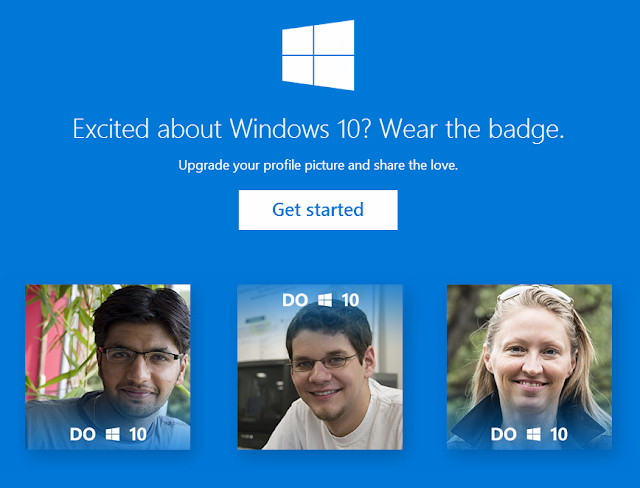Click small Windows logo in middle photo's top badge
This screenshot has width=640, height=488.
325,300
